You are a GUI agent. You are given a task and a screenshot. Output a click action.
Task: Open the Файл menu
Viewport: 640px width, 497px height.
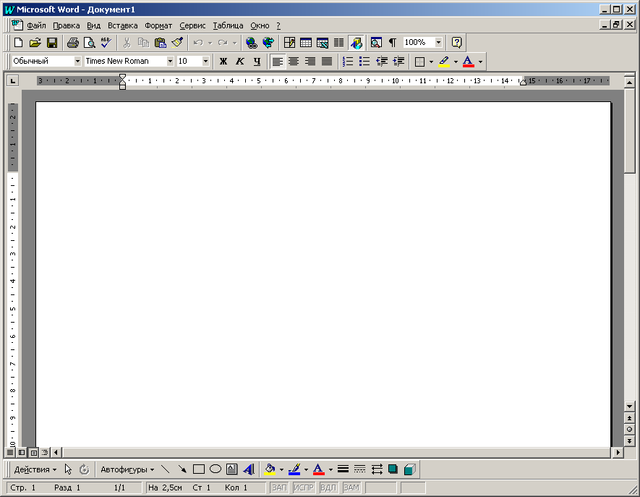click(x=36, y=25)
